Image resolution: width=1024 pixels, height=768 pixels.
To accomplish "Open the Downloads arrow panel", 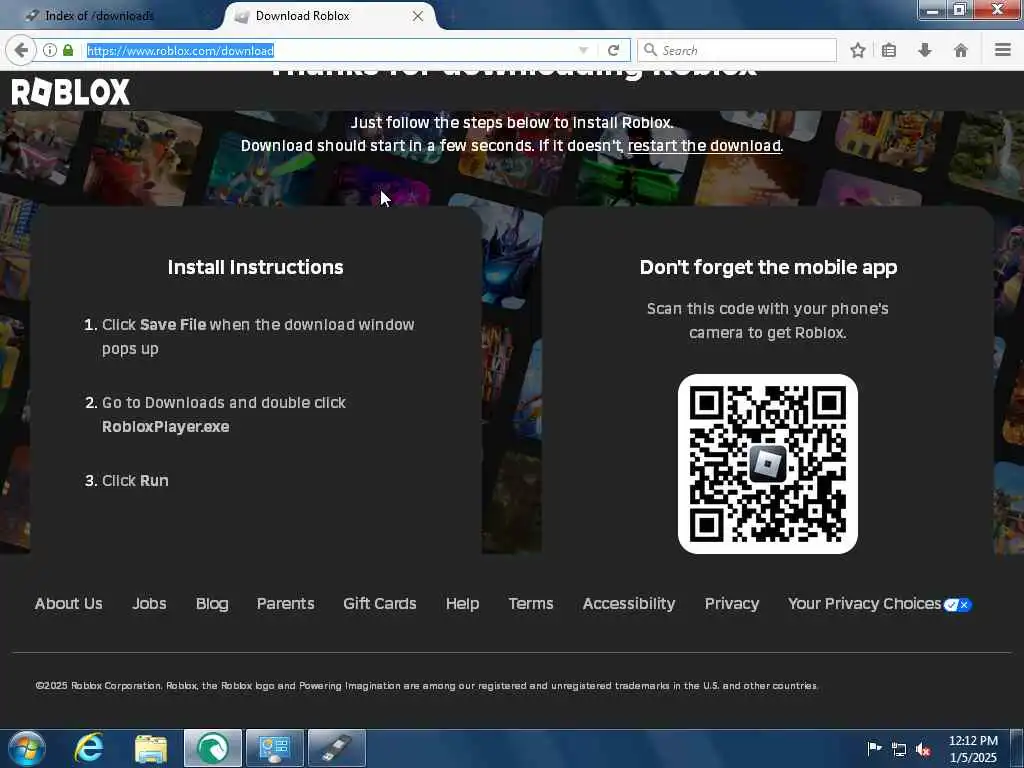I will pyautogui.click(x=925, y=50).
